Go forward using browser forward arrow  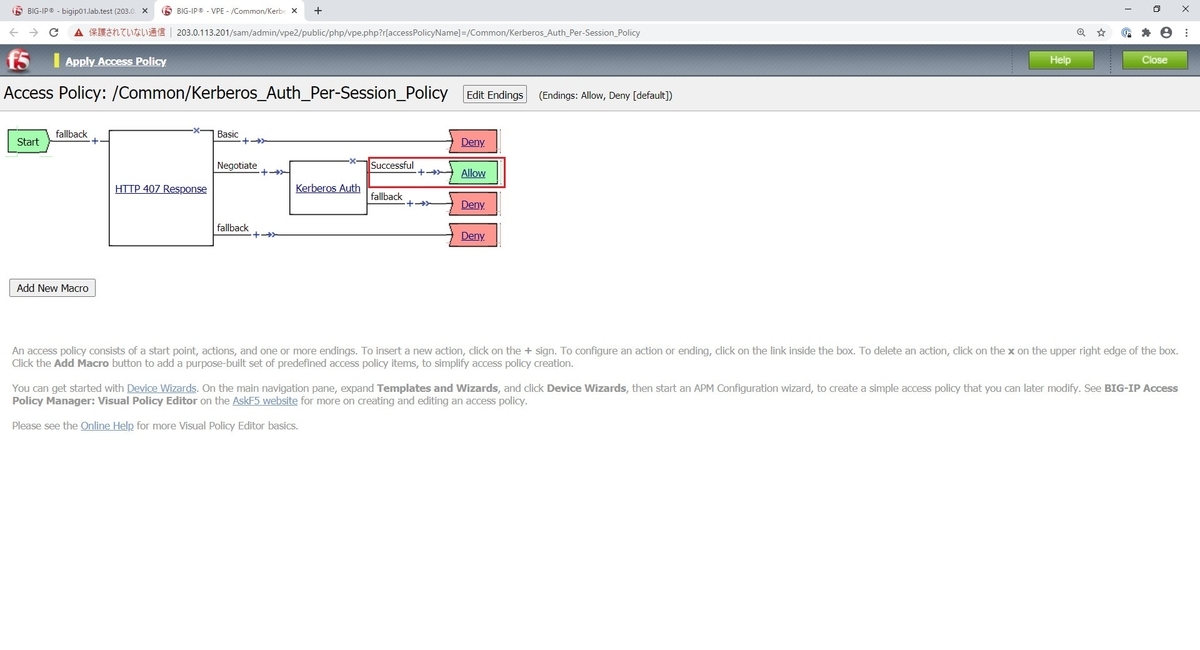[x=33, y=32]
